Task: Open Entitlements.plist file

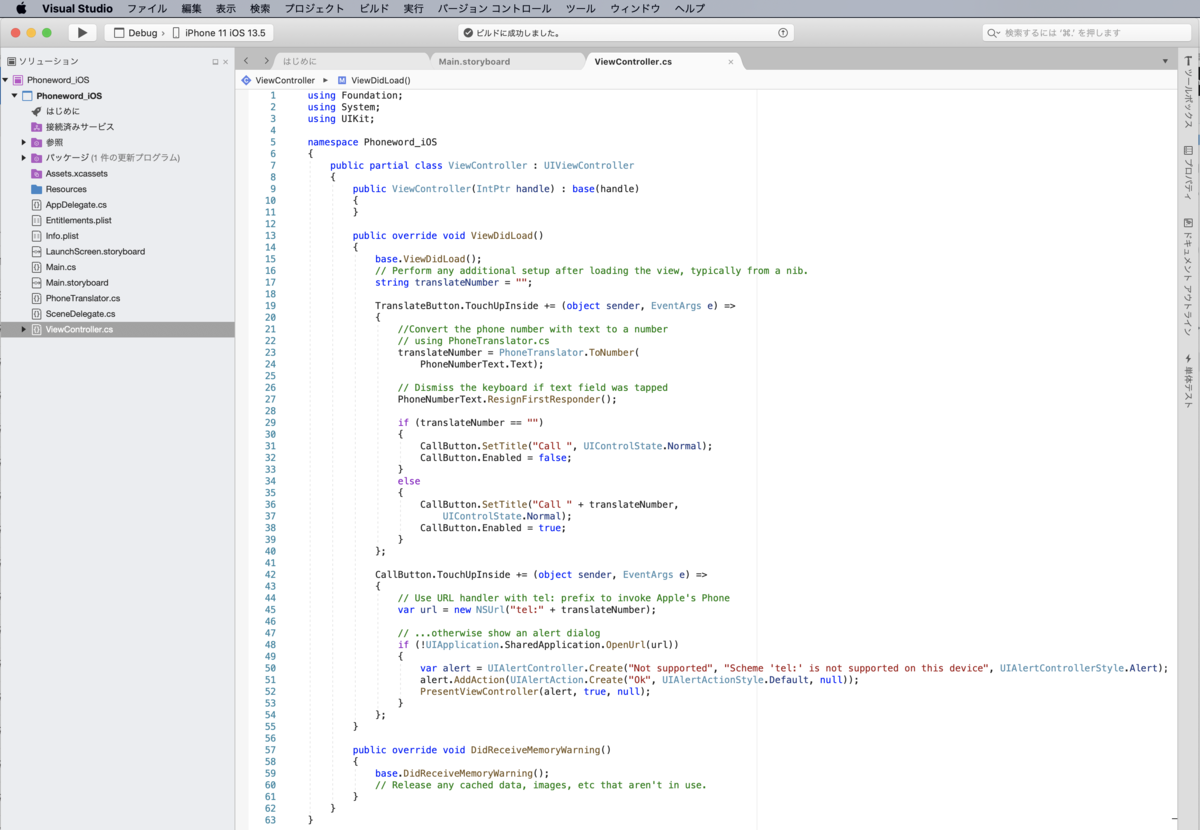Action: tap(78, 220)
